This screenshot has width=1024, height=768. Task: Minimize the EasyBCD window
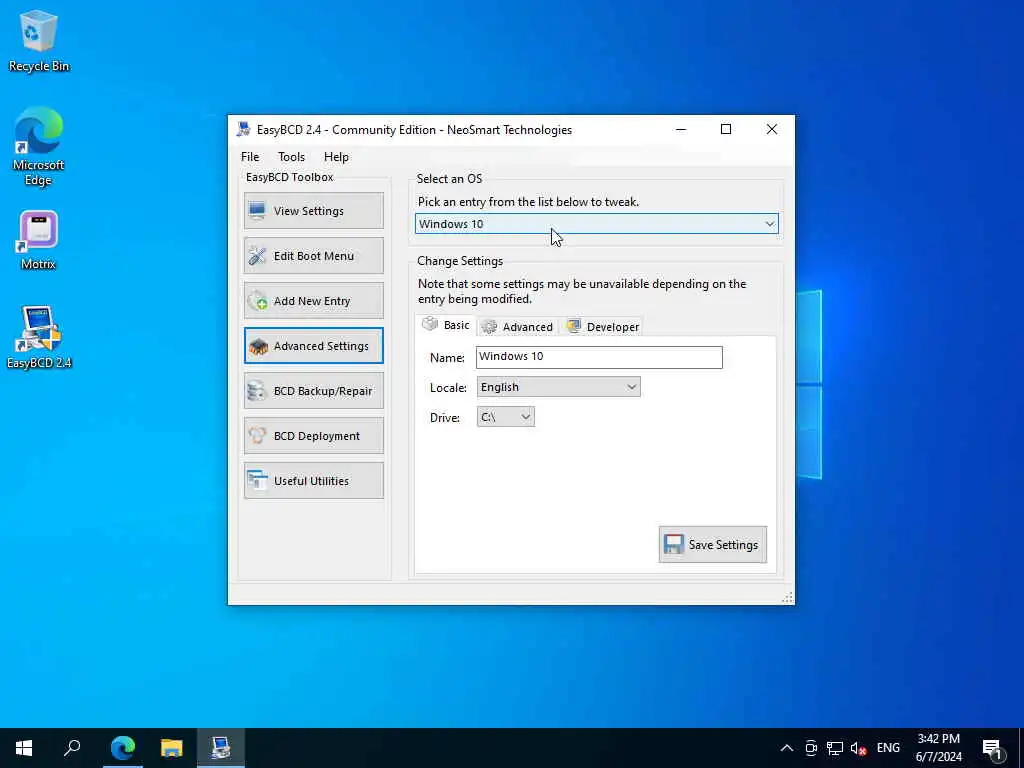point(681,129)
